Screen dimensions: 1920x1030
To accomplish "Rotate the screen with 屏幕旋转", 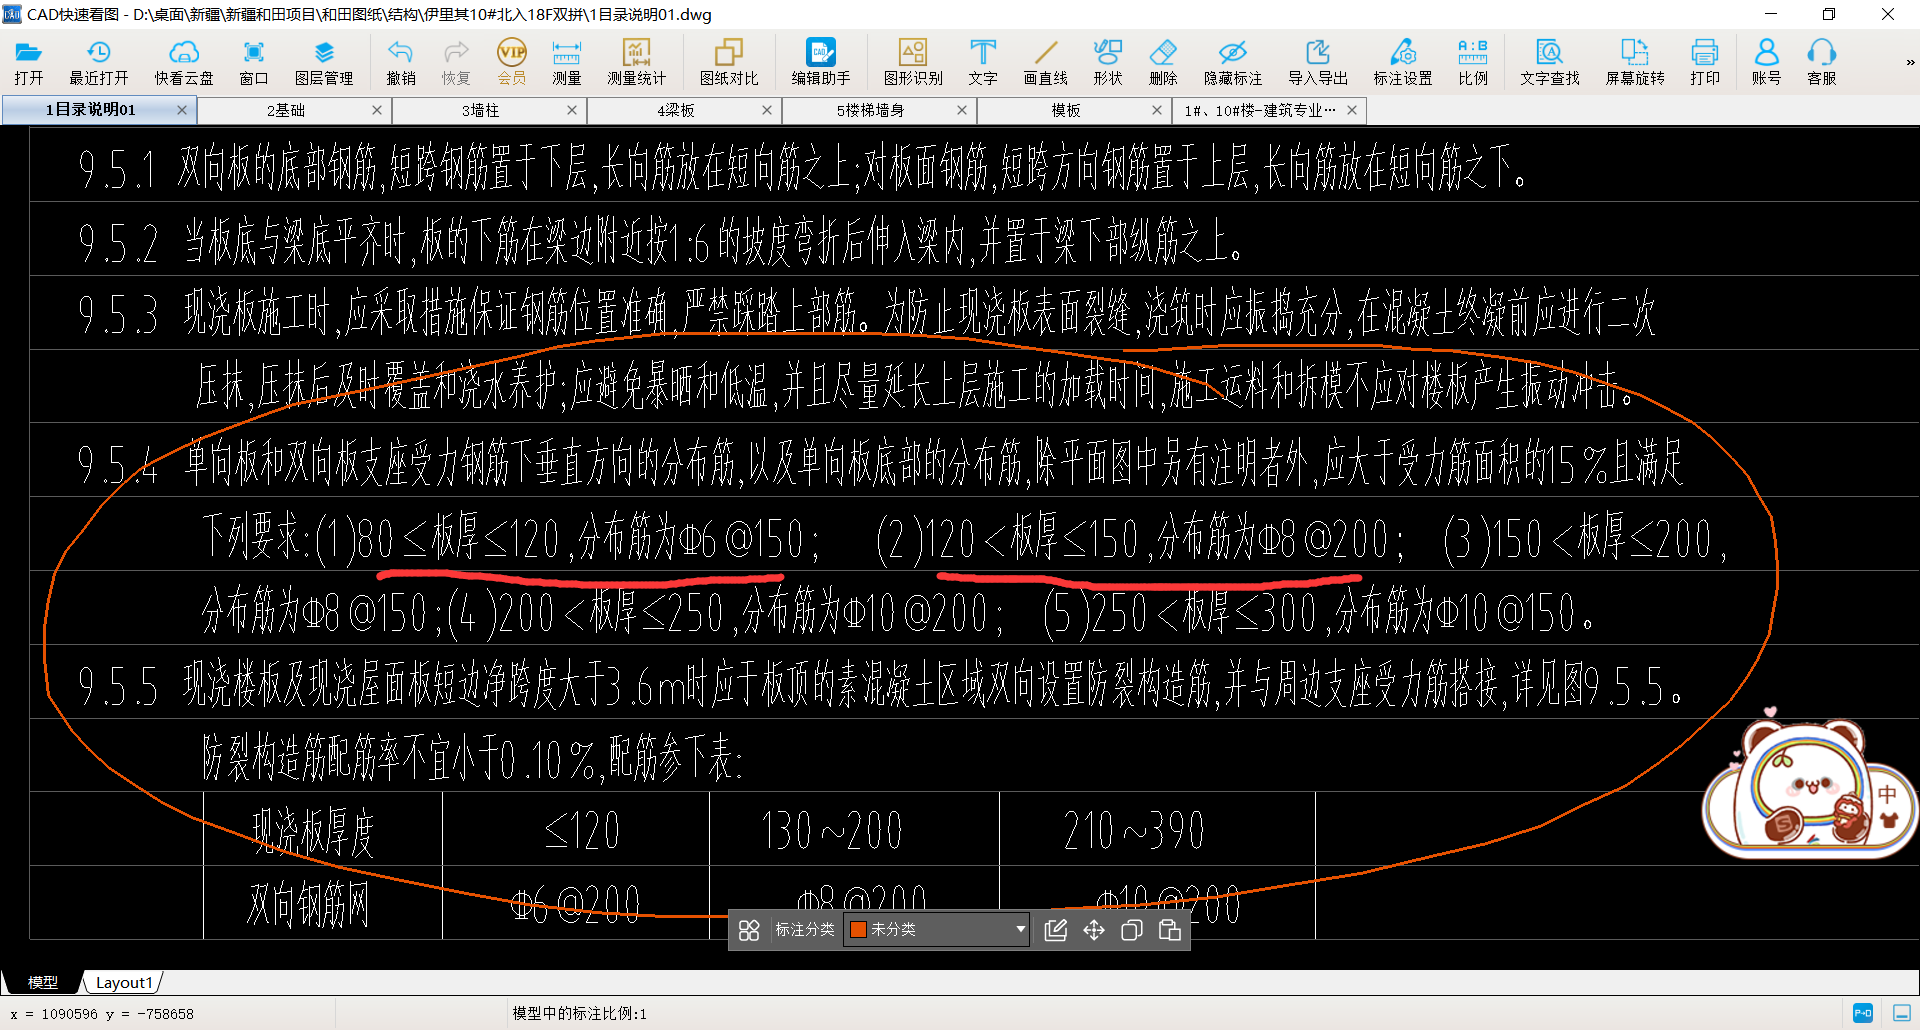I will pos(1635,62).
